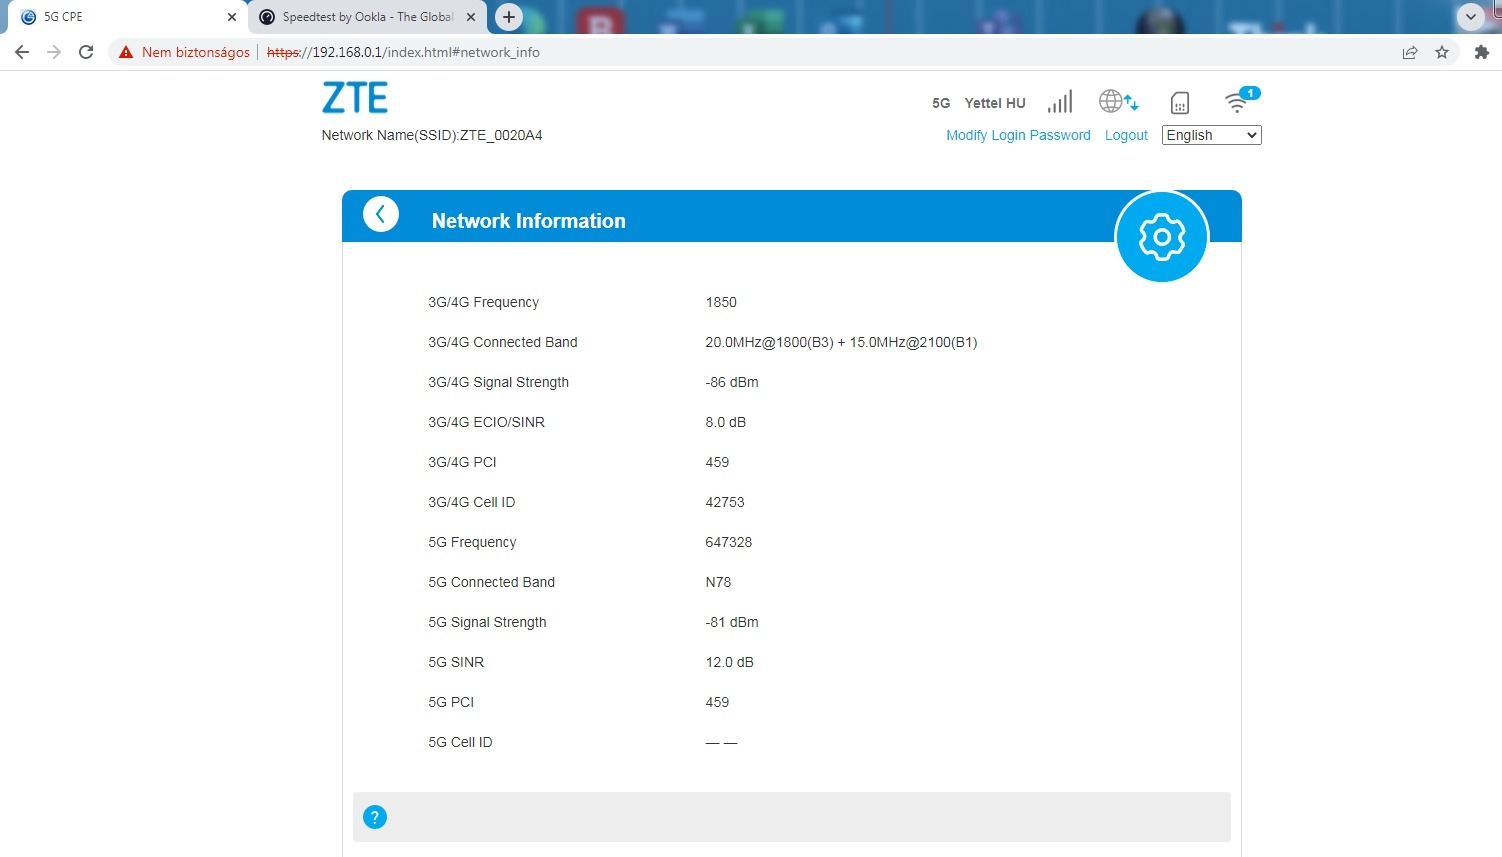Screen dimensions: 1502x857
Task: Open browser extensions puzzle icon
Action: 1482,52
